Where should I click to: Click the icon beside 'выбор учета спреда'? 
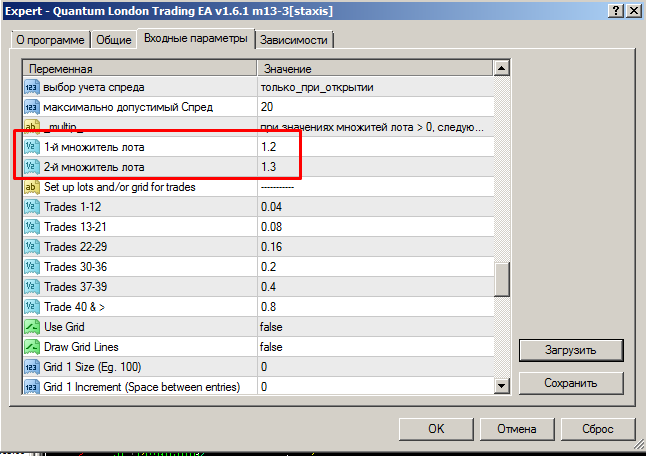click(x=32, y=87)
